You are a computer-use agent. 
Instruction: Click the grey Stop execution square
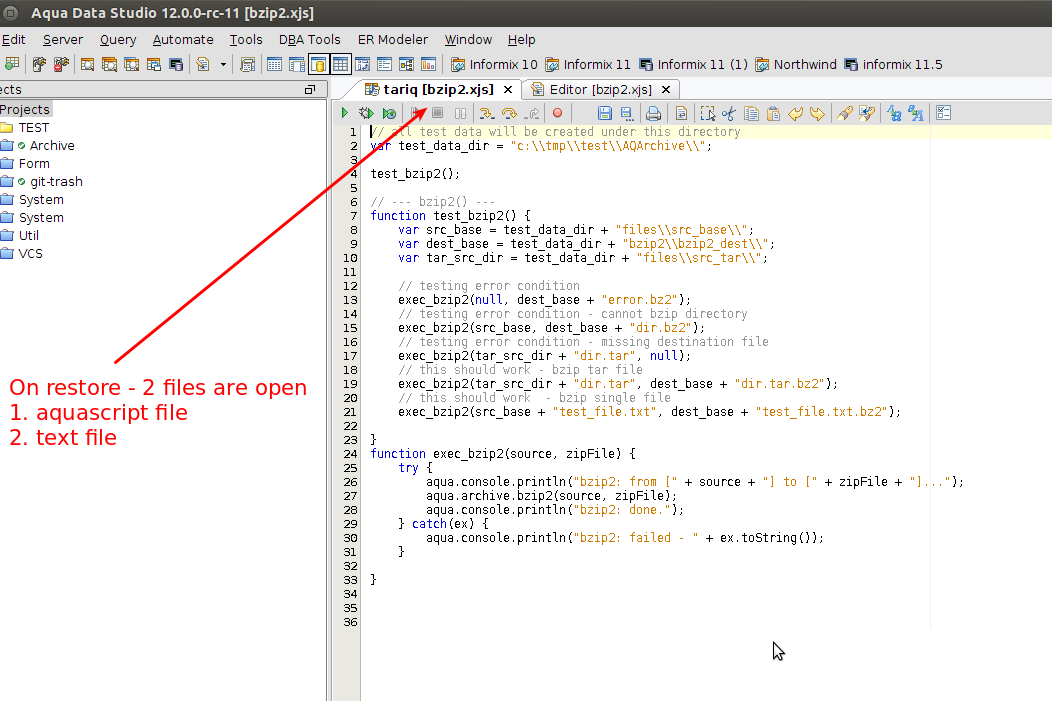point(437,113)
